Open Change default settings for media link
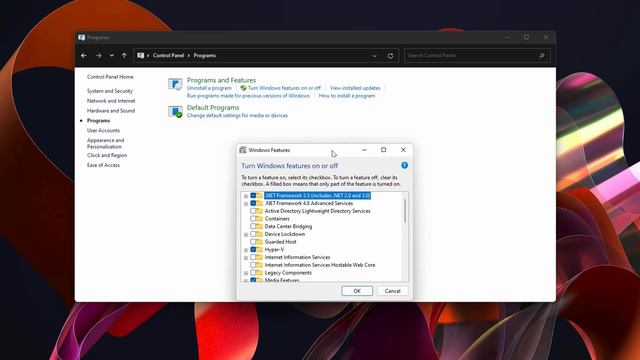The height and width of the screenshot is (360, 640). click(237, 116)
